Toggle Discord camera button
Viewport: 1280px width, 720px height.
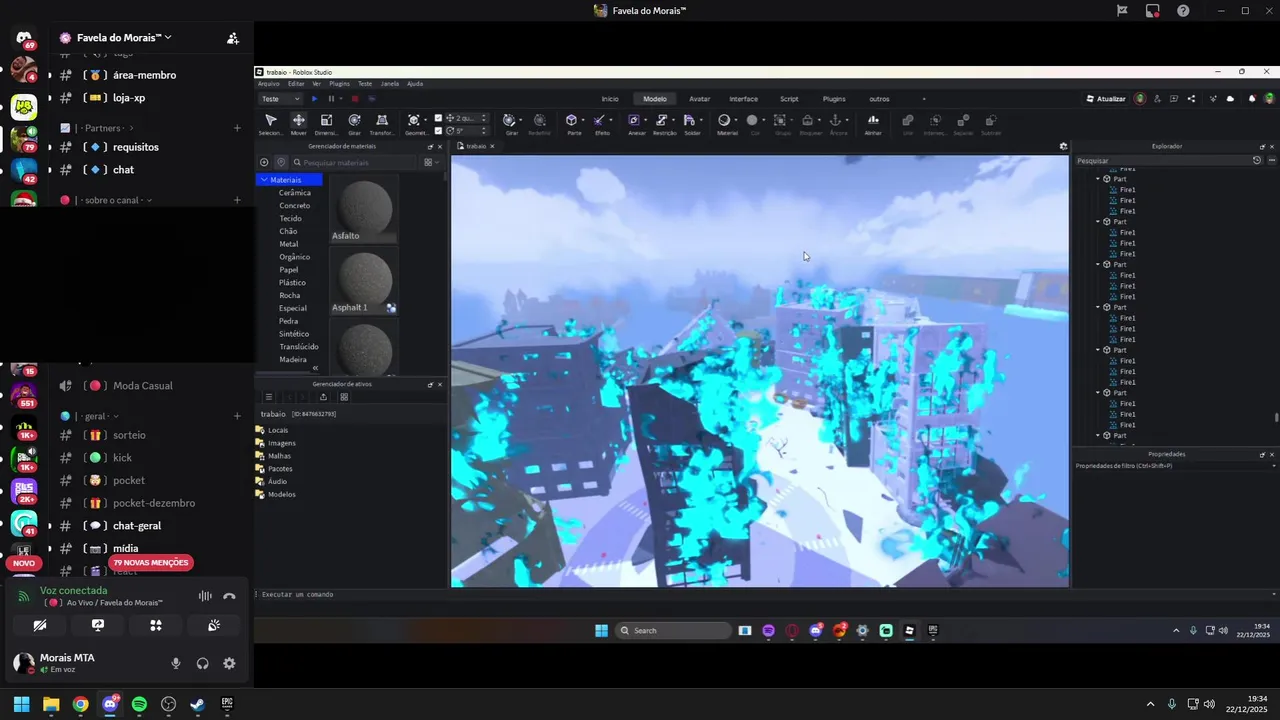39,625
